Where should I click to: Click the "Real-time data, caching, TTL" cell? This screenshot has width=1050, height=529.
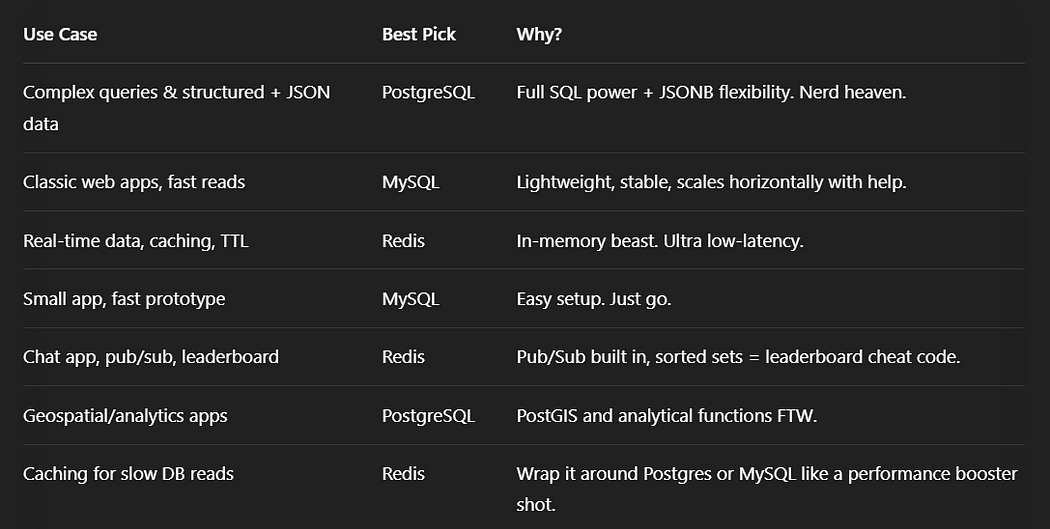[136, 240]
